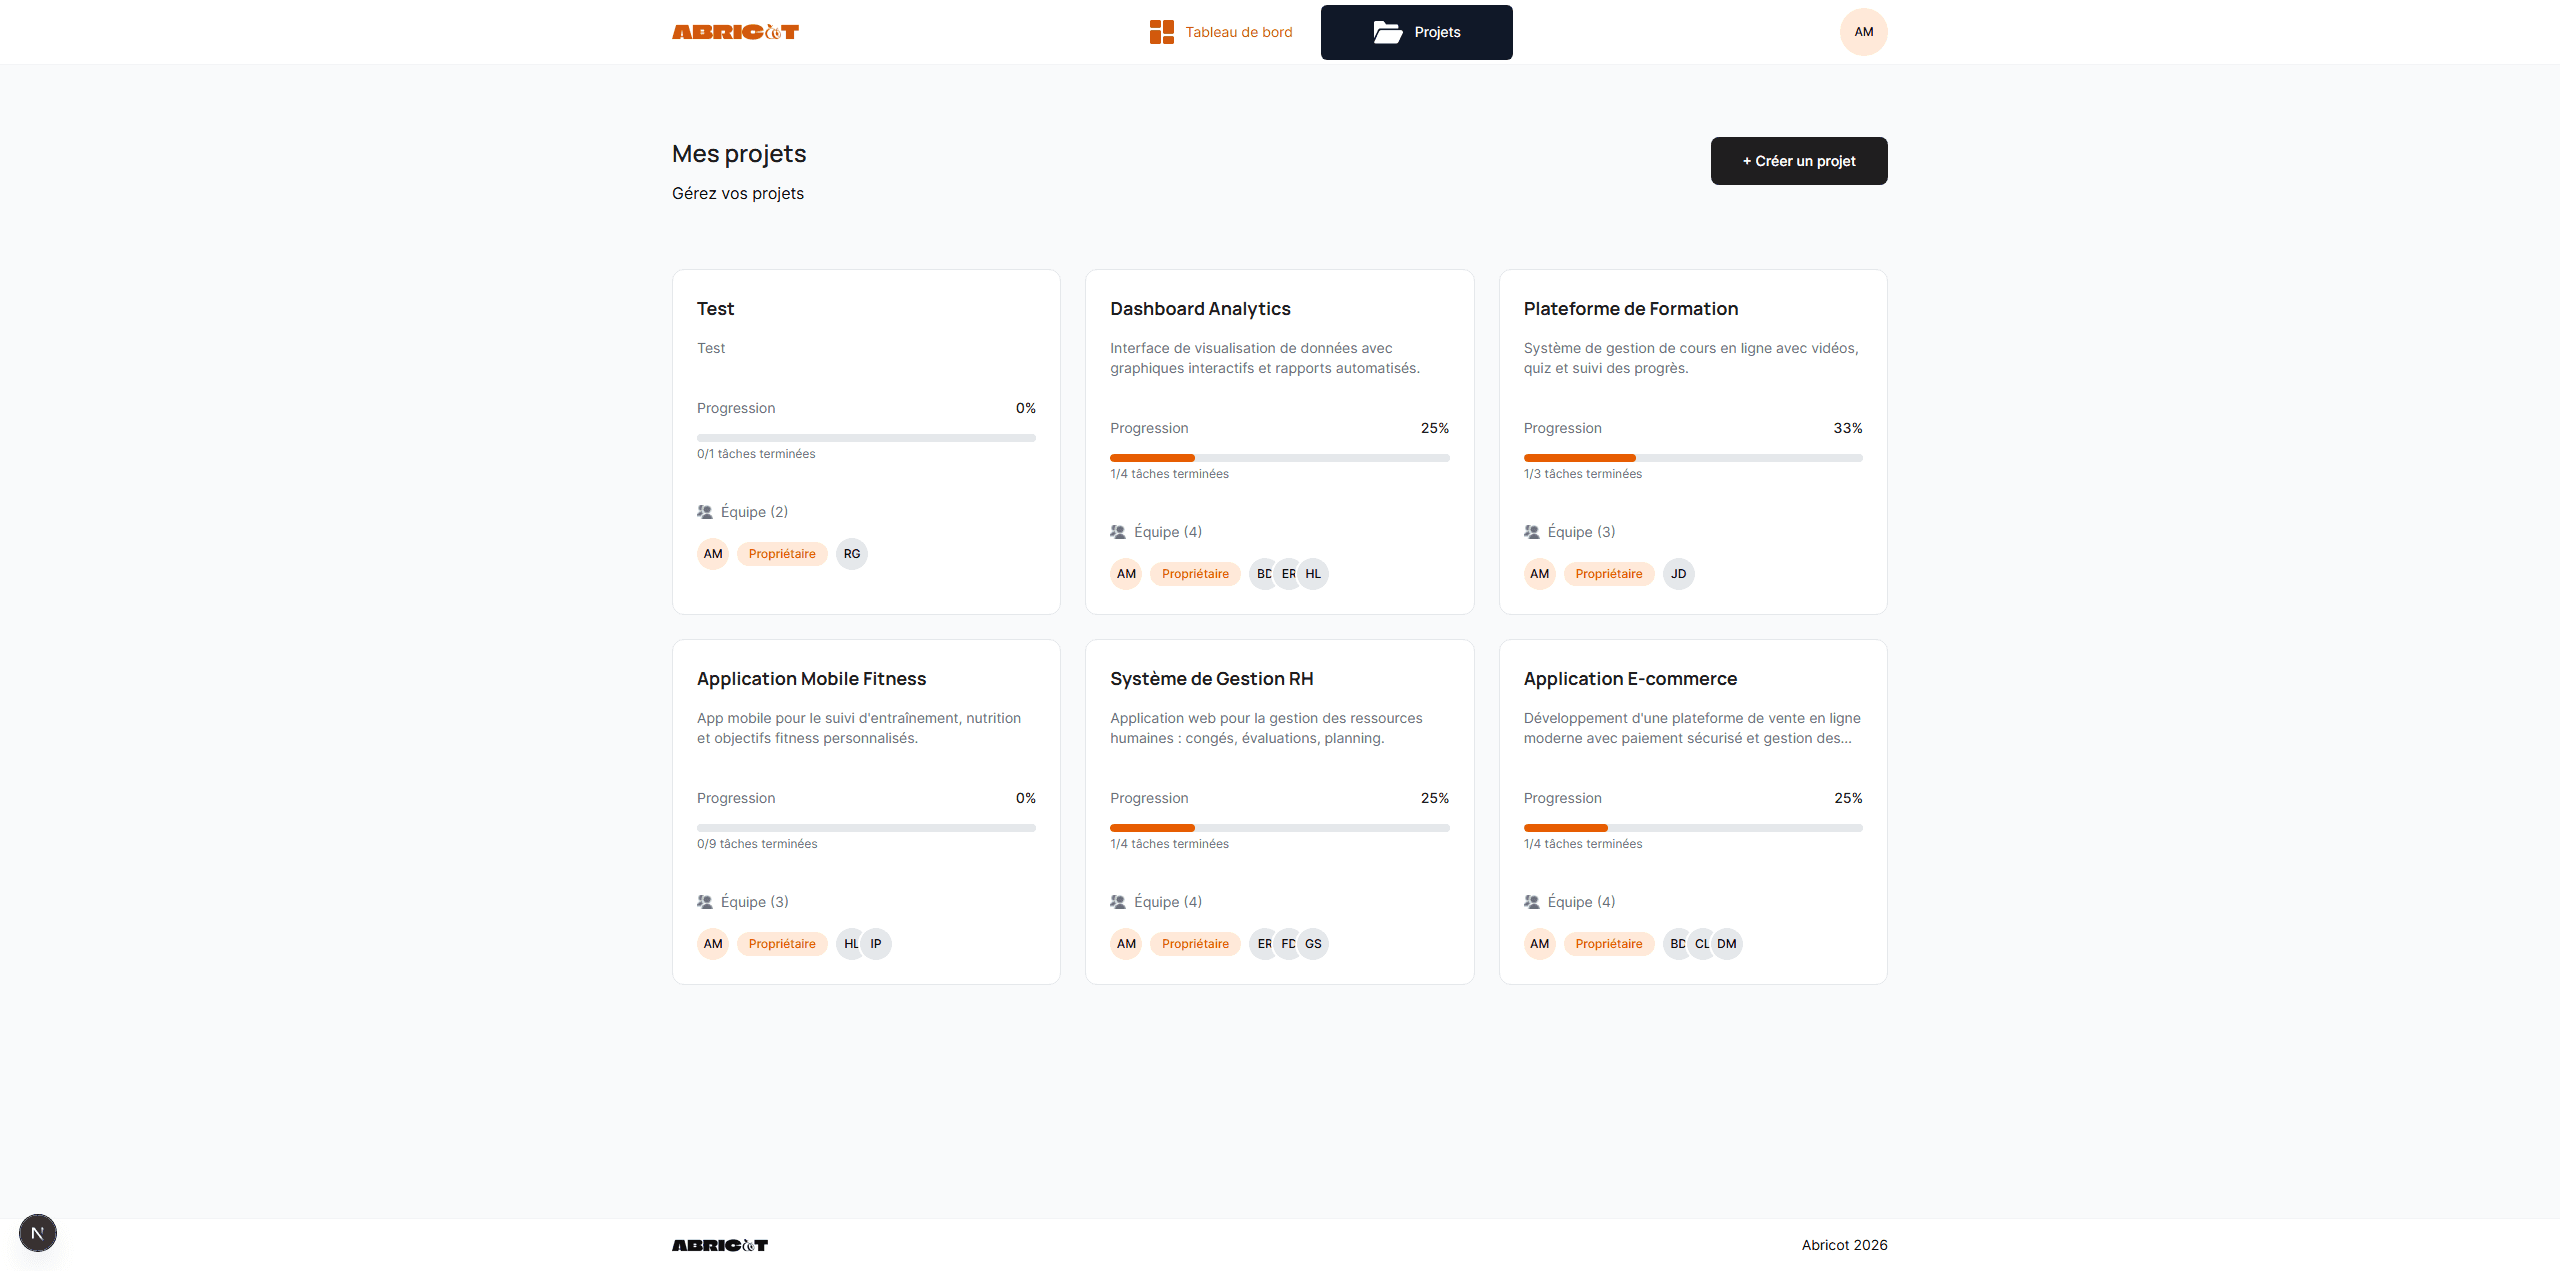Click BD avatar in Application E-commerce card
The image size is (2560, 1271).
(1675, 944)
